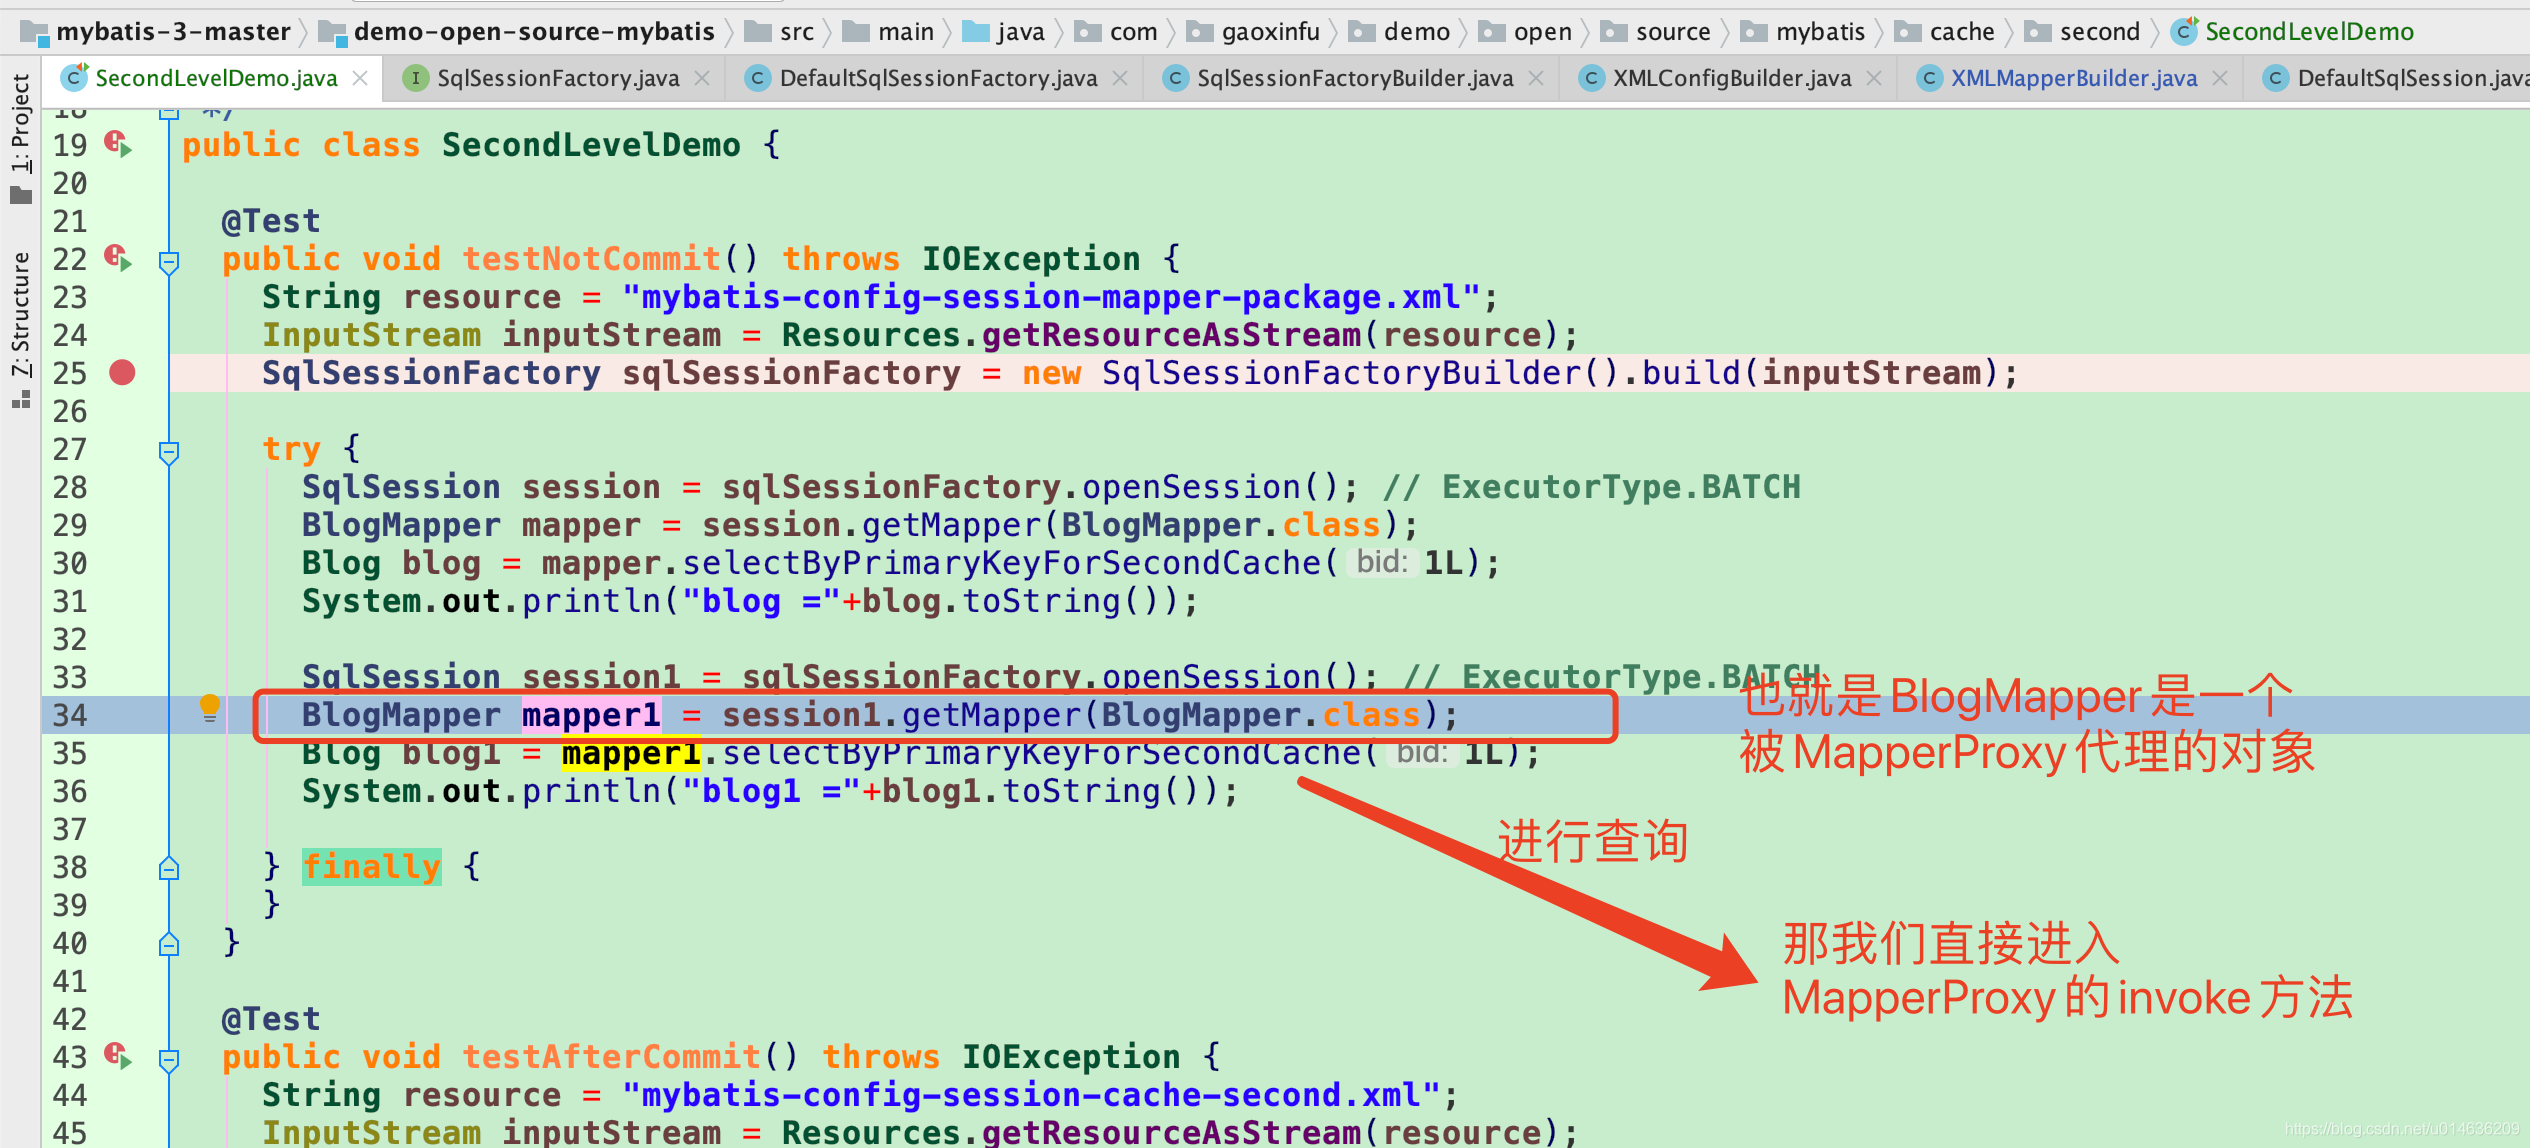
Task: Click getResourceAsStream on line 24
Action: [x=1171, y=335]
